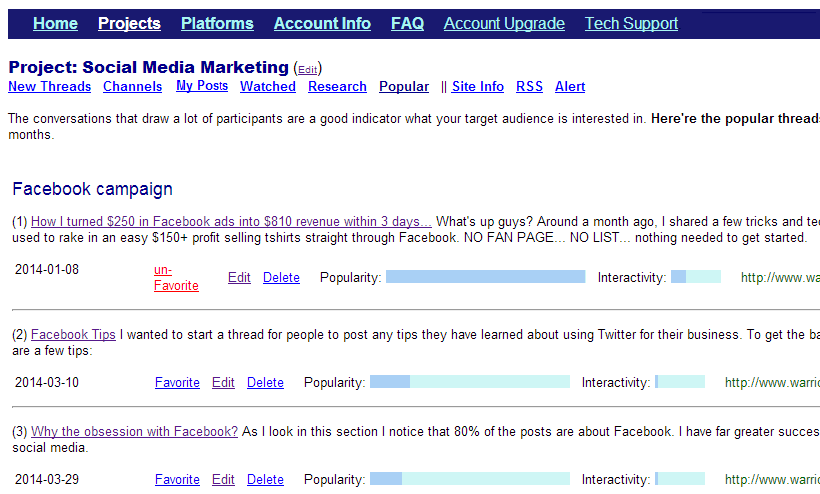Screen dimensions: 820x494
Task: Favorite the Facebook Tips thread
Action: (x=177, y=383)
